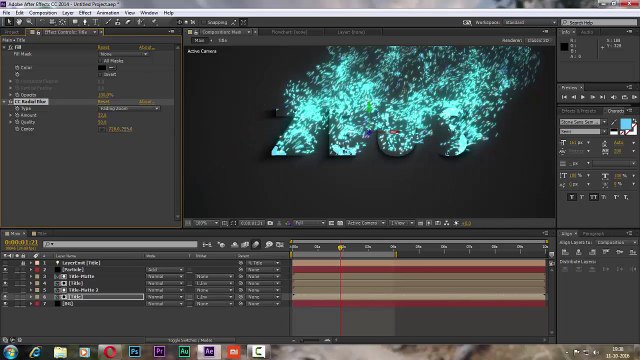Open the [Particle] layer blending mode dropdown
The width and height of the screenshot is (640, 360).
(x=165, y=270)
